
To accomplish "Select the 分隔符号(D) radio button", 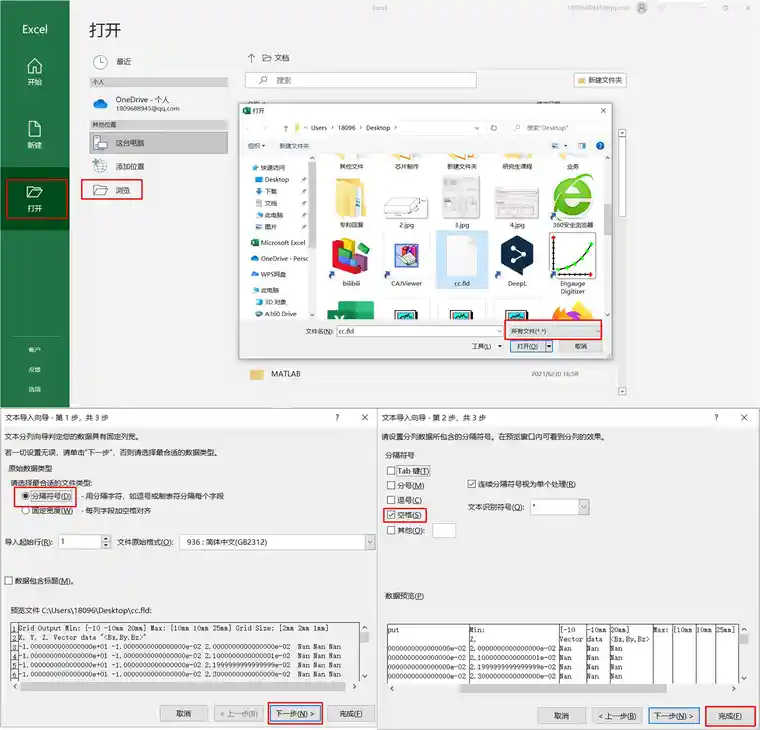I will [25, 496].
